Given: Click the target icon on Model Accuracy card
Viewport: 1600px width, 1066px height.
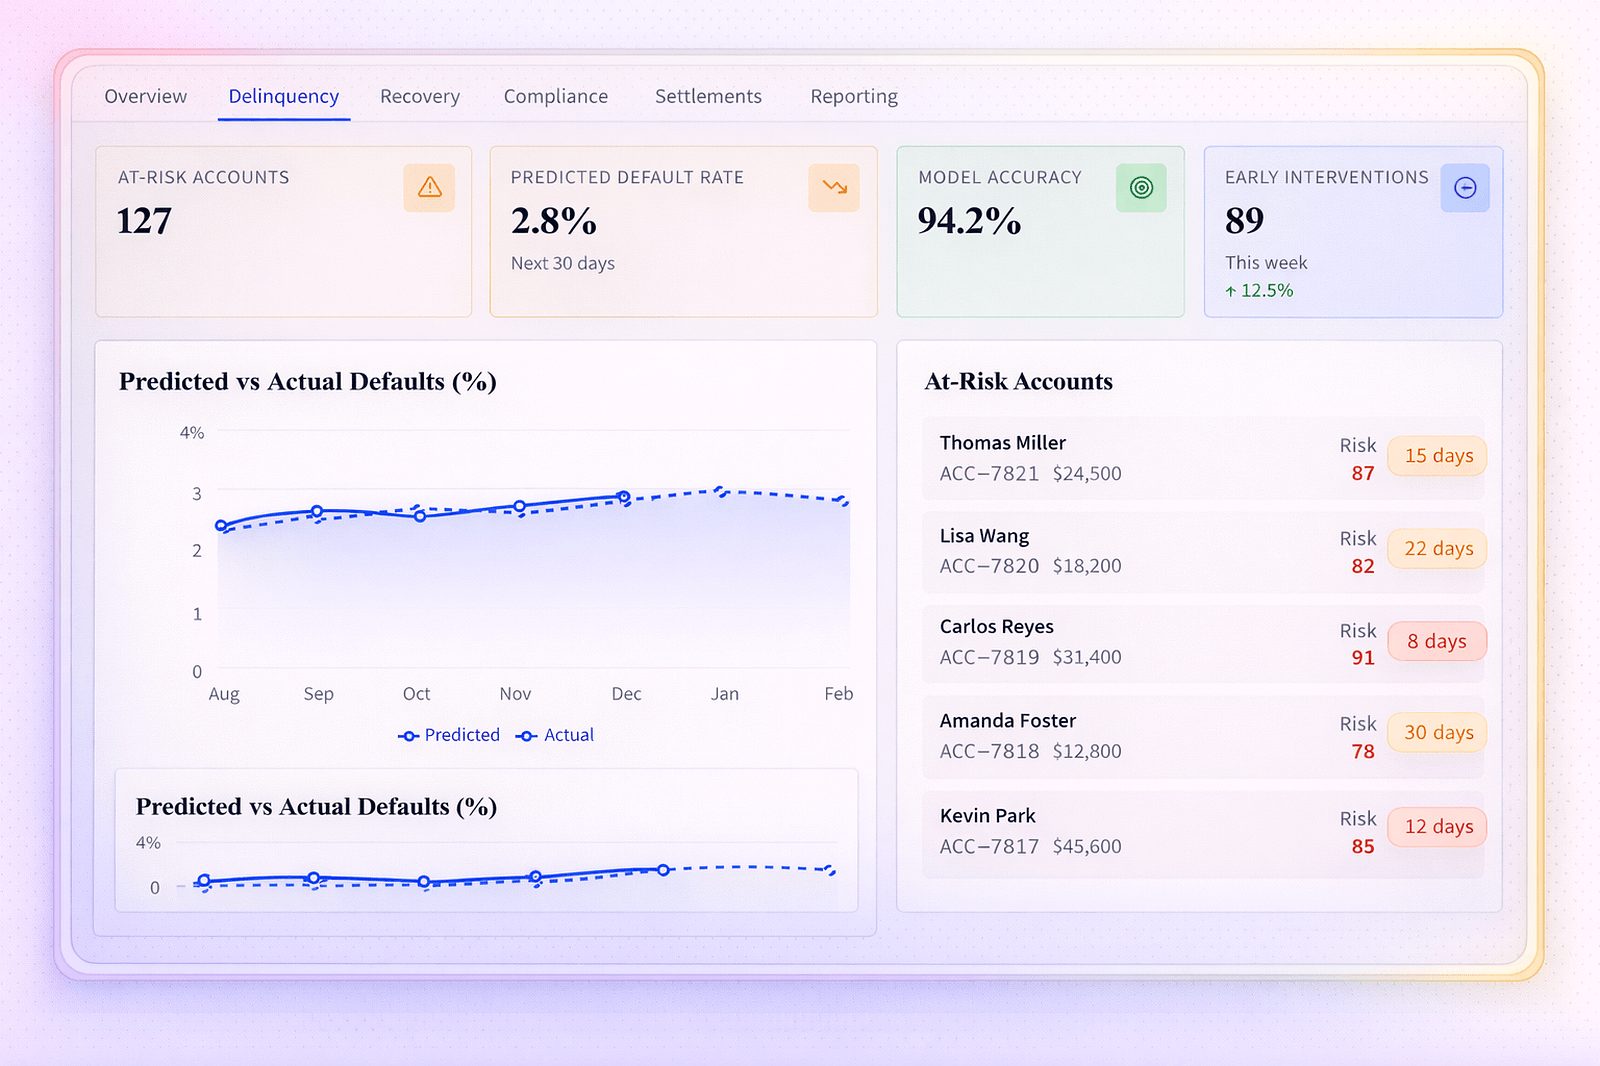Looking at the screenshot, I should [x=1141, y=188].
